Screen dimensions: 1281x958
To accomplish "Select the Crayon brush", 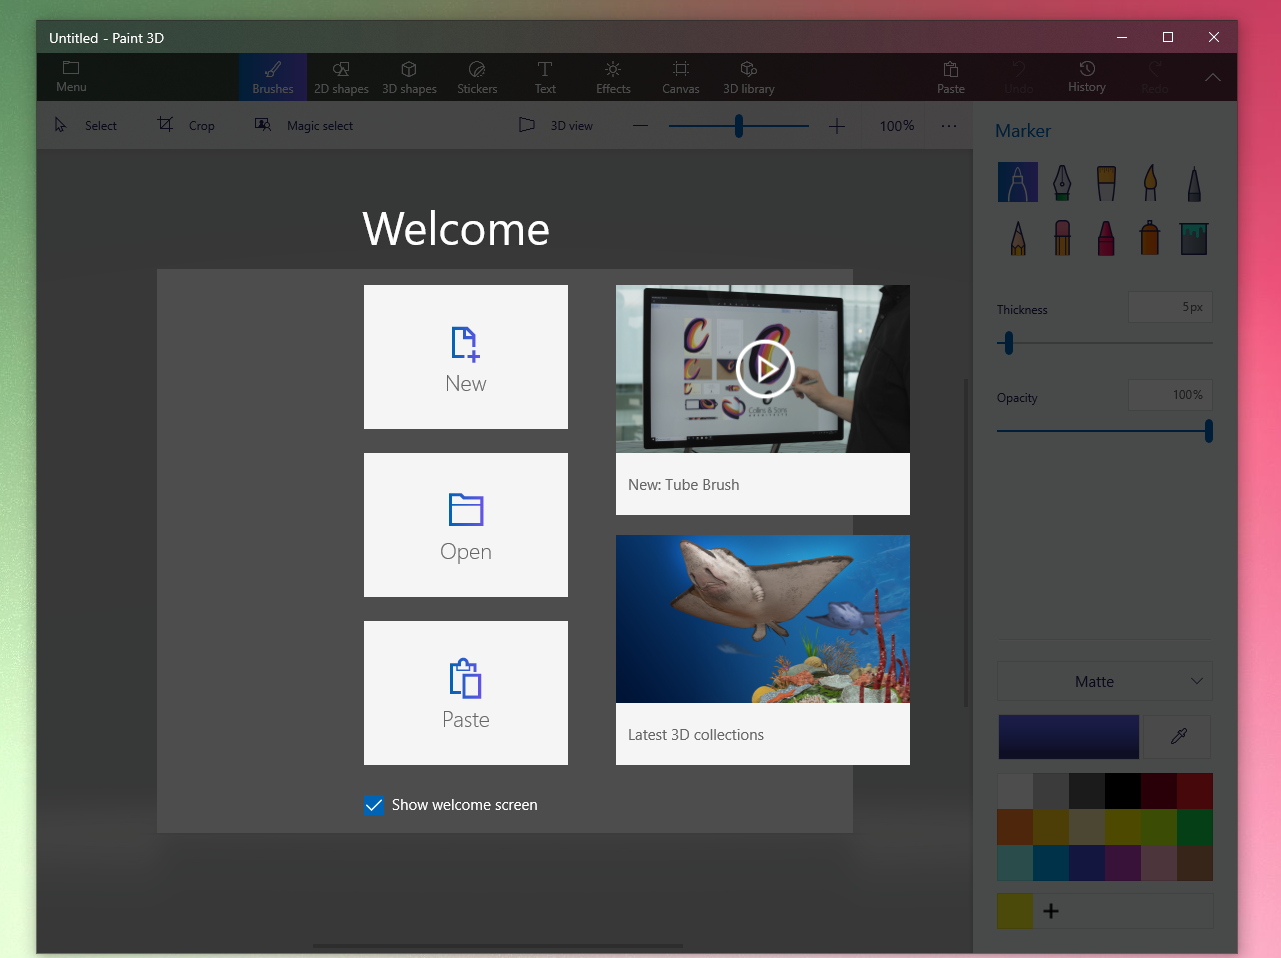I will click(x=1105, y=237).
